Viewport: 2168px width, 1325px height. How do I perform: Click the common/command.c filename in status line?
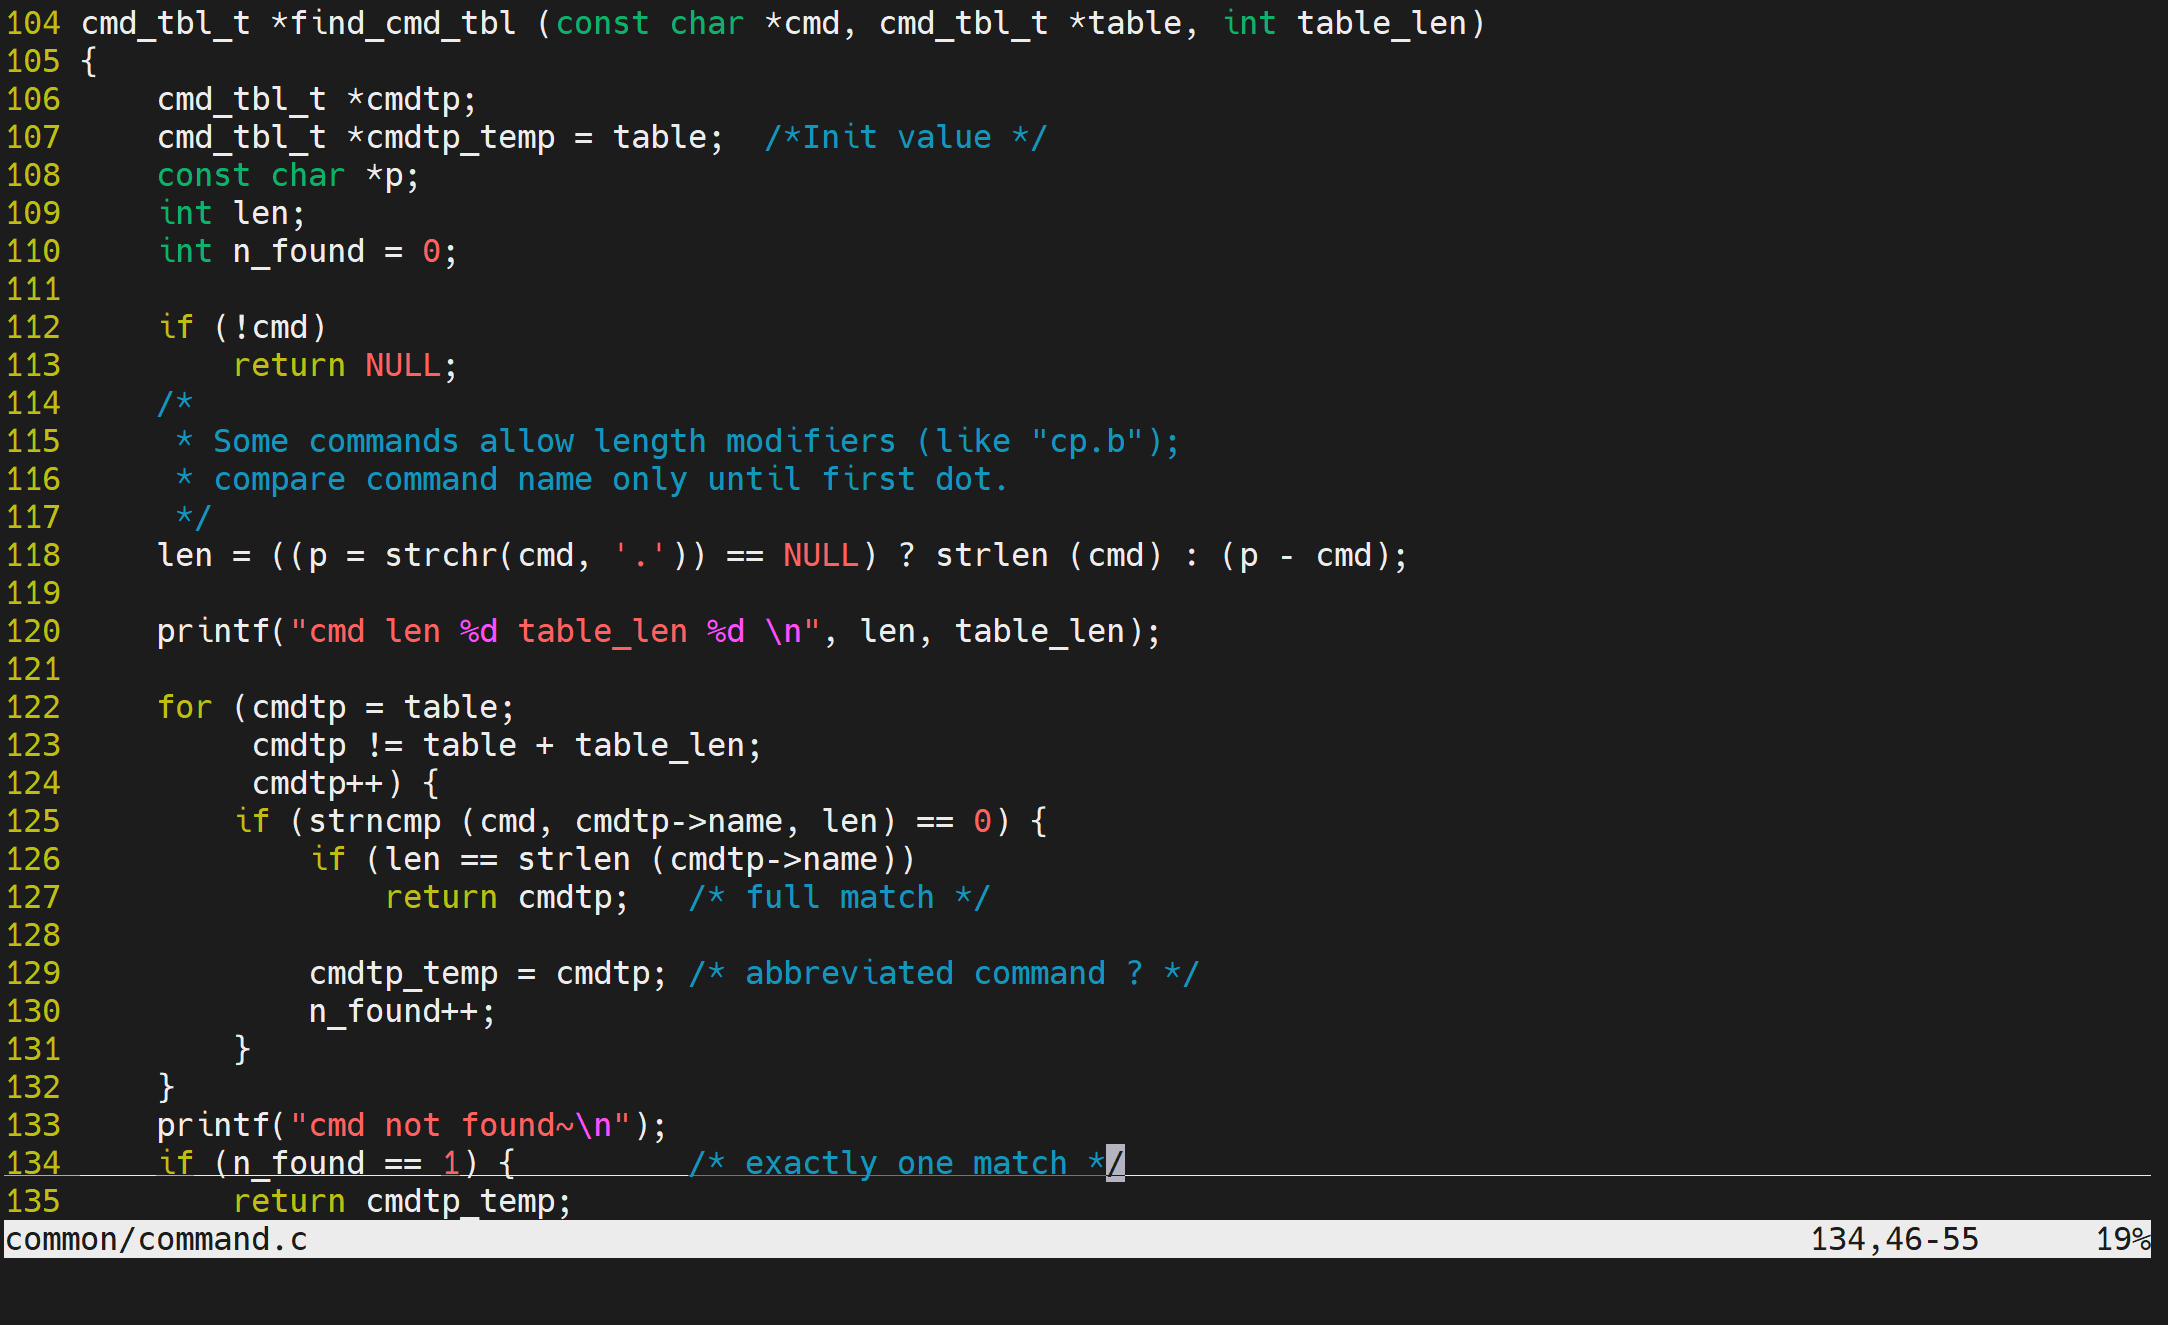[x=157, y=1239]
